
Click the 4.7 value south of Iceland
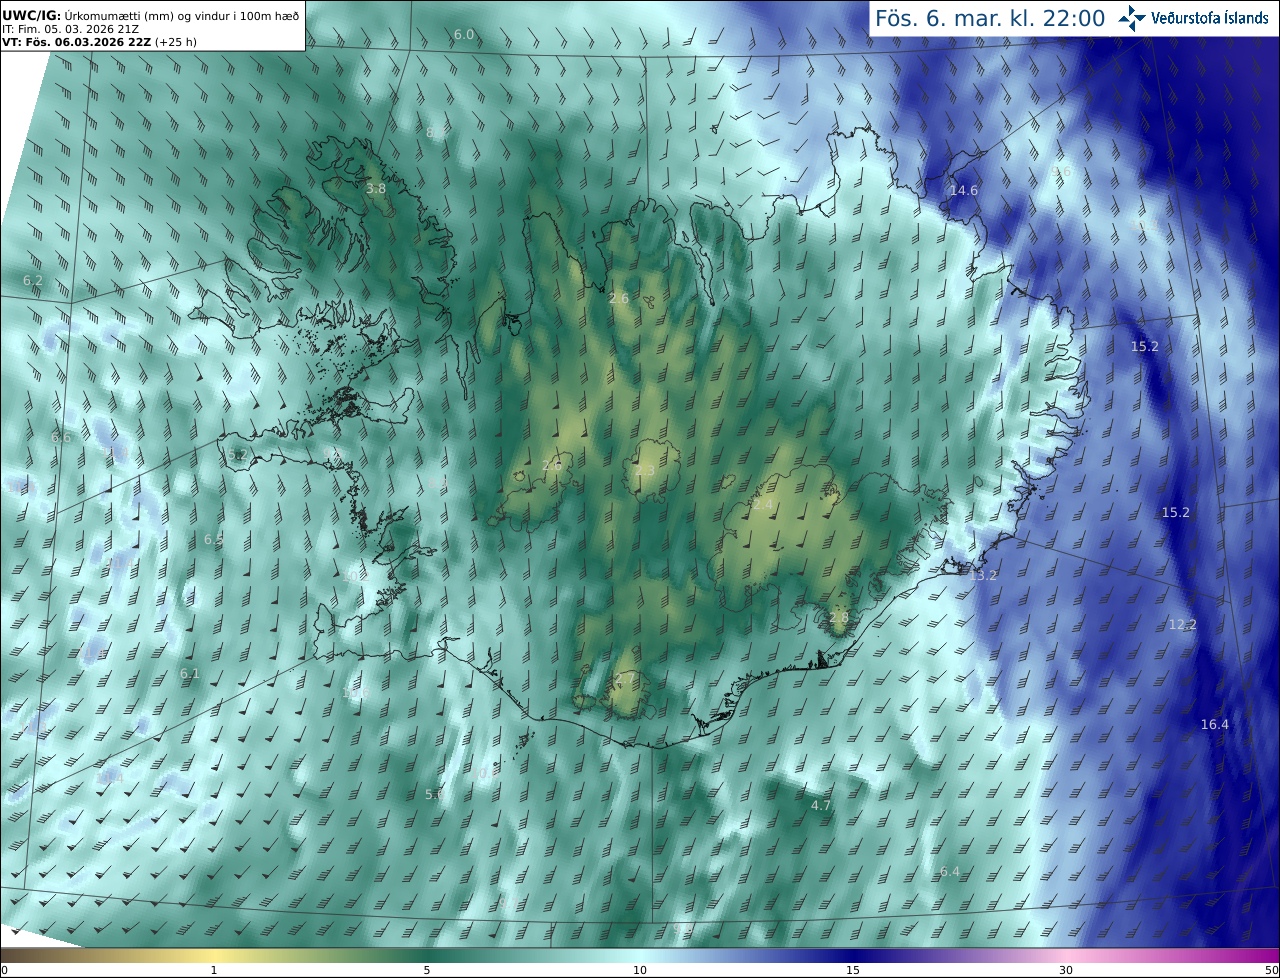pyautogui.click(x=821, y=805)
